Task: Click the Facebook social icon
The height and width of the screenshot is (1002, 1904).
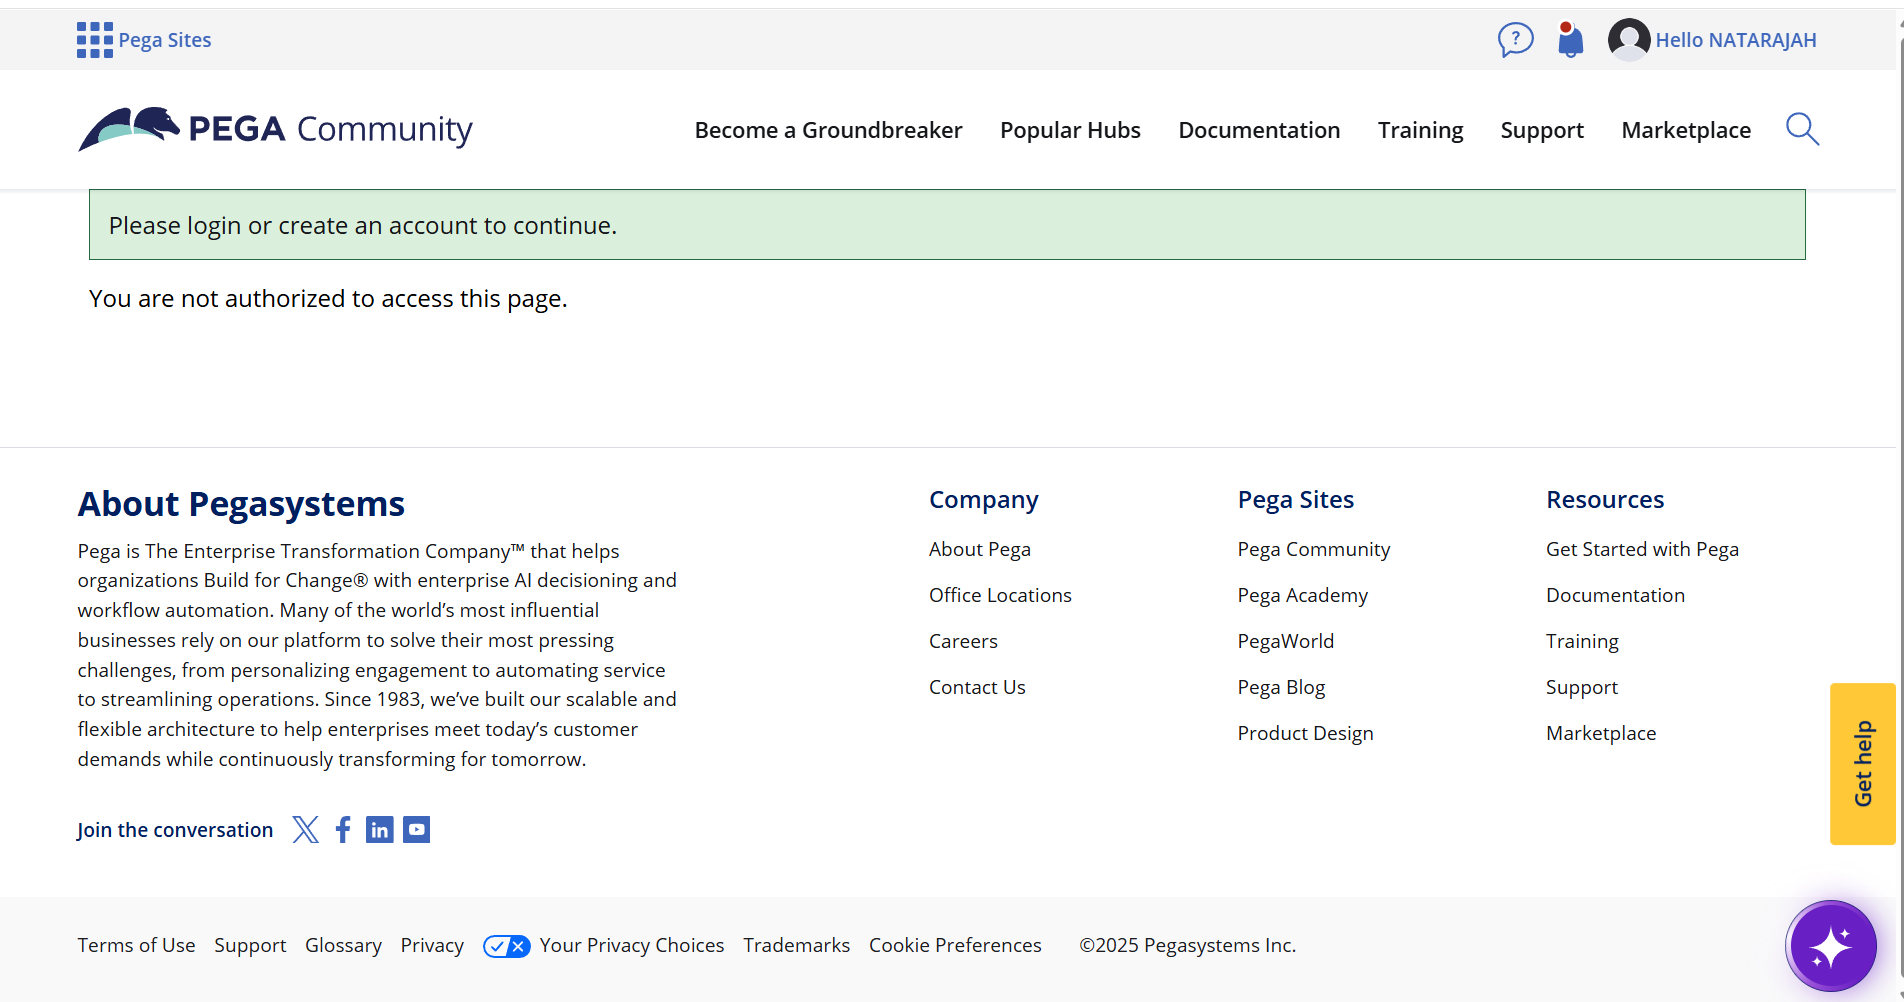Action: point(342,829)
